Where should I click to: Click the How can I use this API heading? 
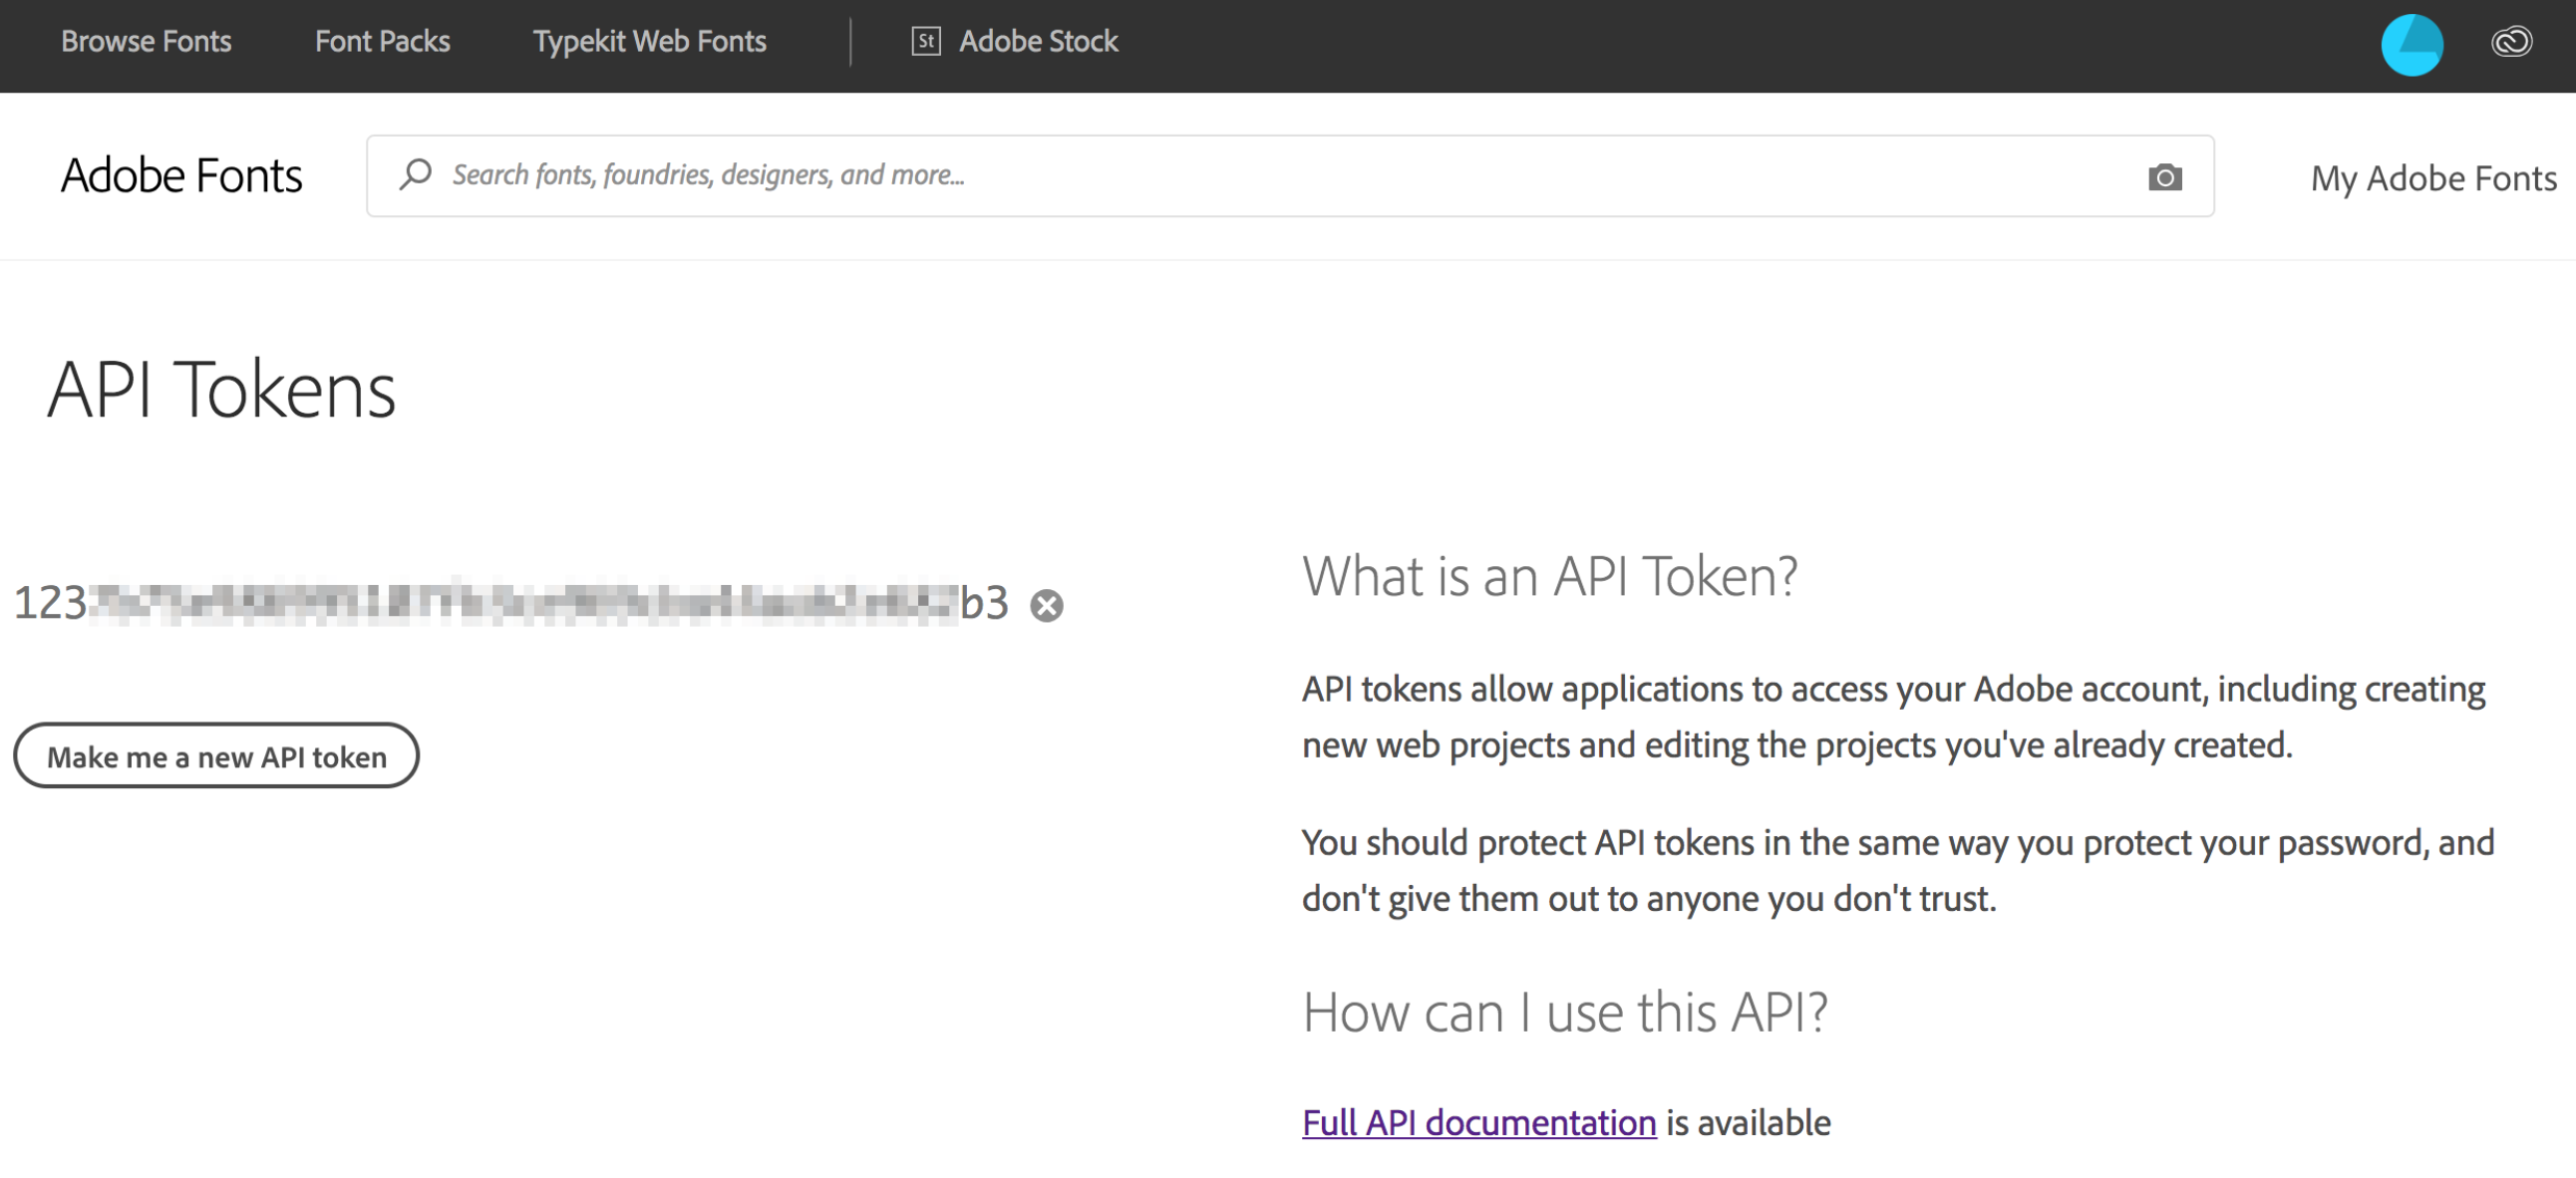point(1564,1011)
